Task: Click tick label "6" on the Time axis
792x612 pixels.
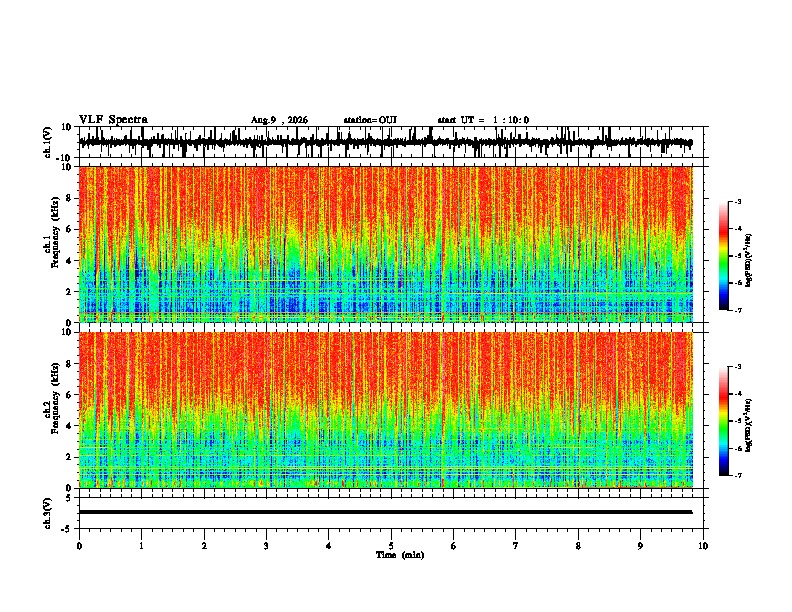Action: (454, 546)
